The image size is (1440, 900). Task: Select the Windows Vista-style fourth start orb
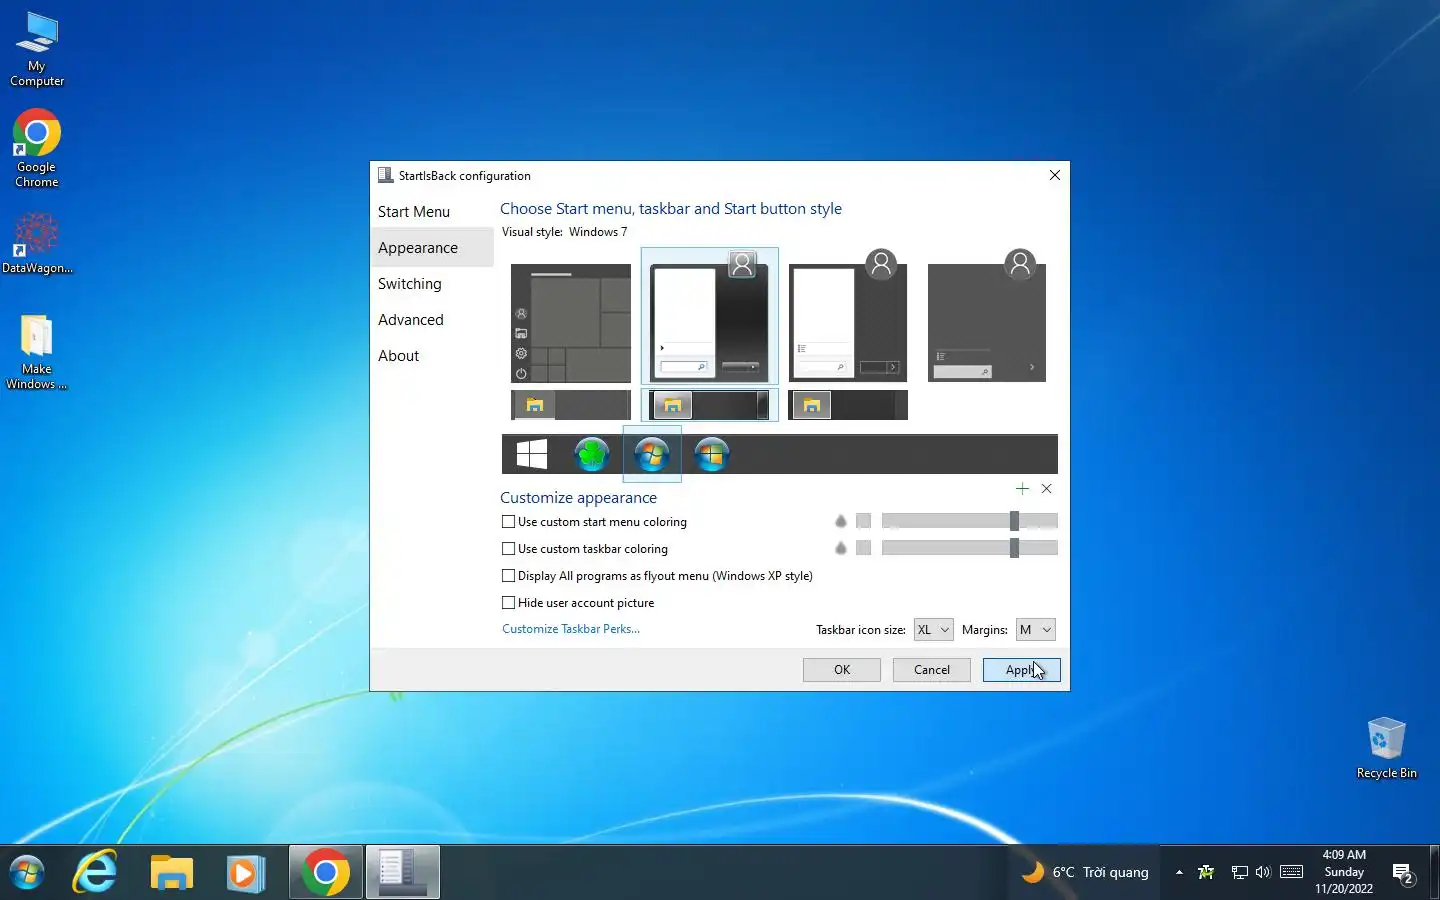[x=712, y=454]
